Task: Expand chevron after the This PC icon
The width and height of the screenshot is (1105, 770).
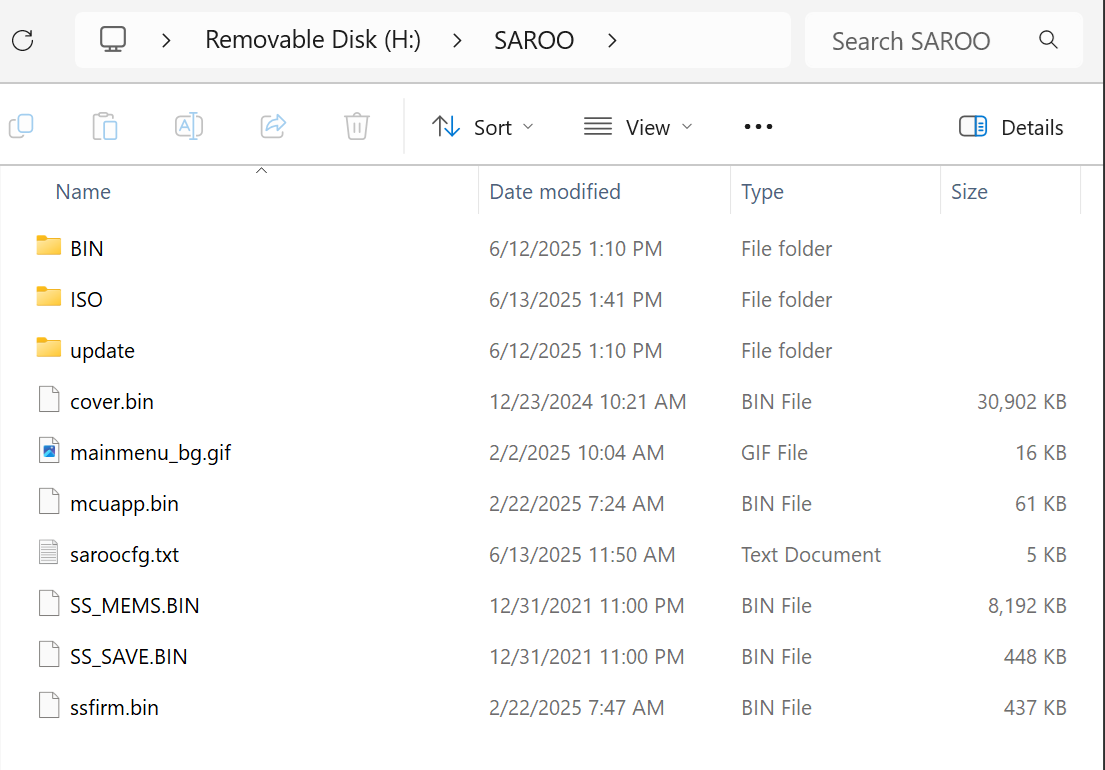Action: [166, 41]
